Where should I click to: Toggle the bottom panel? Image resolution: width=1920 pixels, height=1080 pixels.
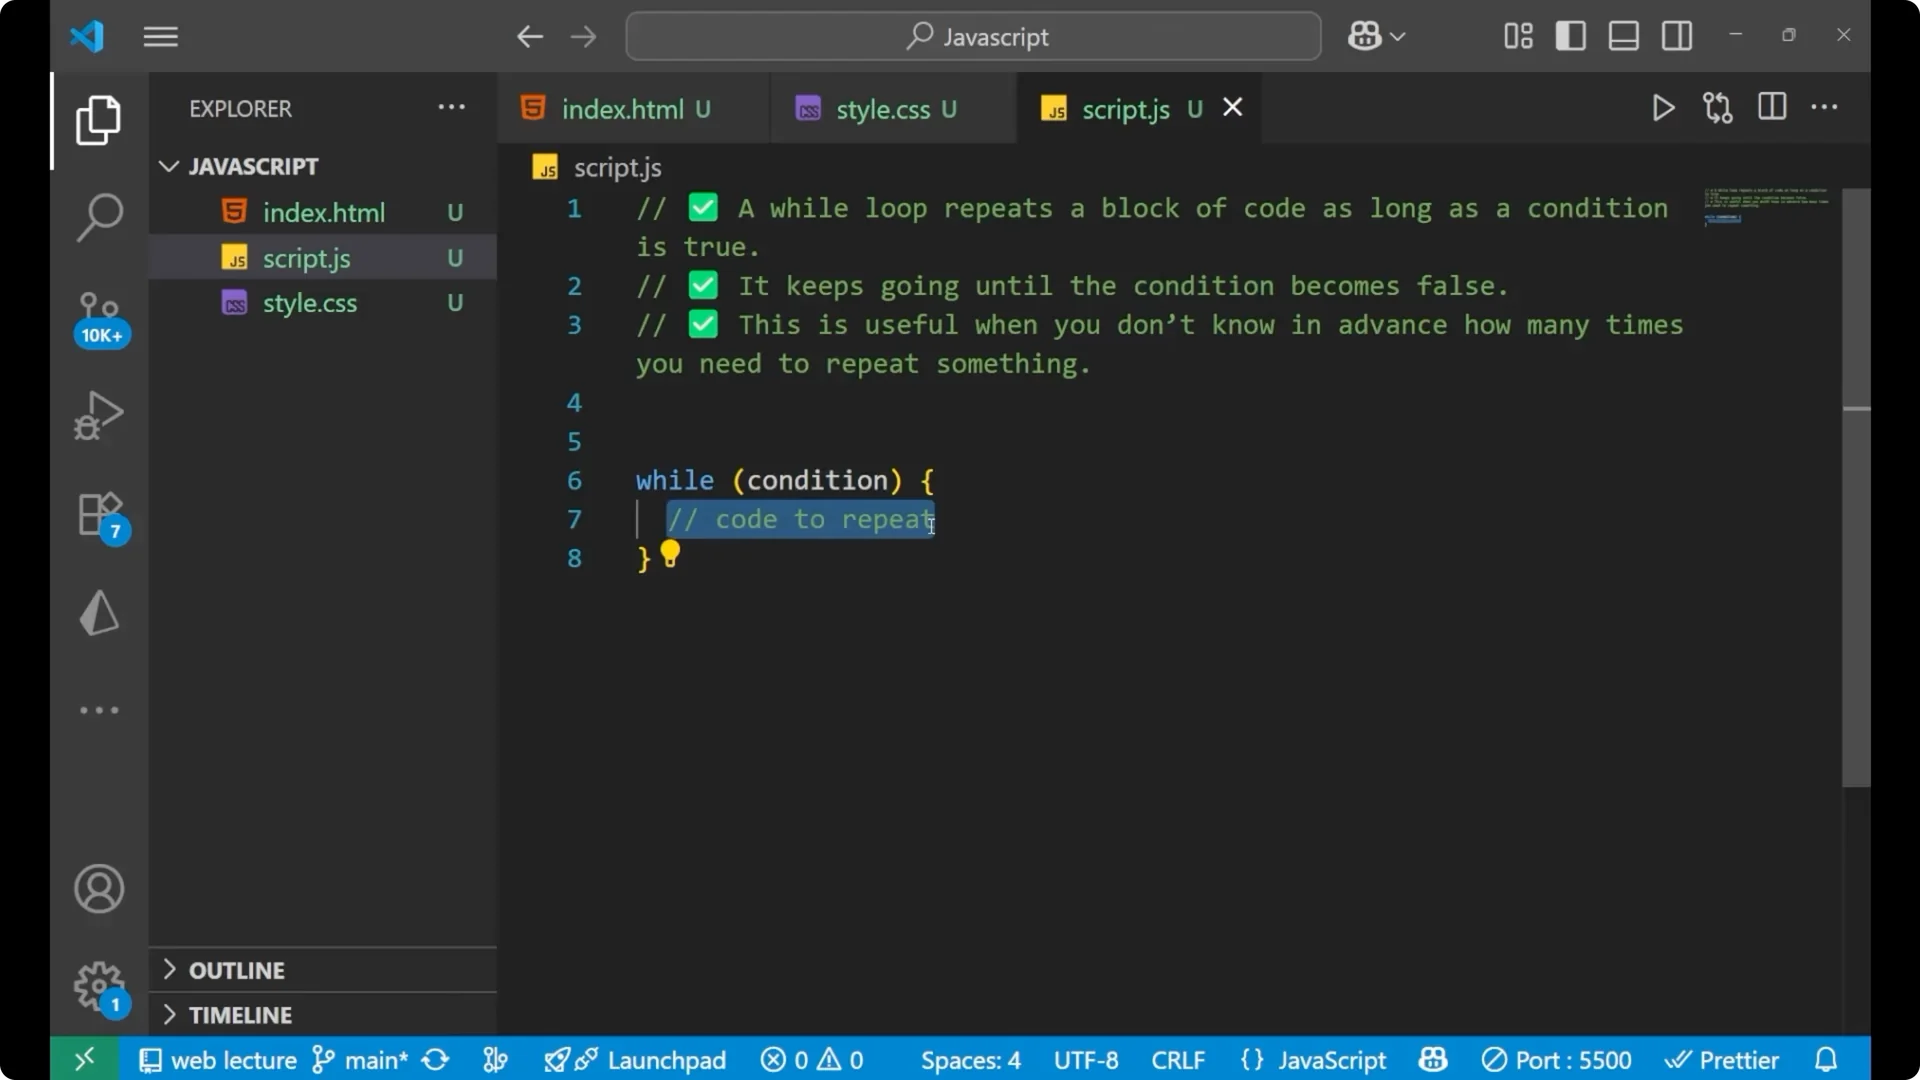1623,35
